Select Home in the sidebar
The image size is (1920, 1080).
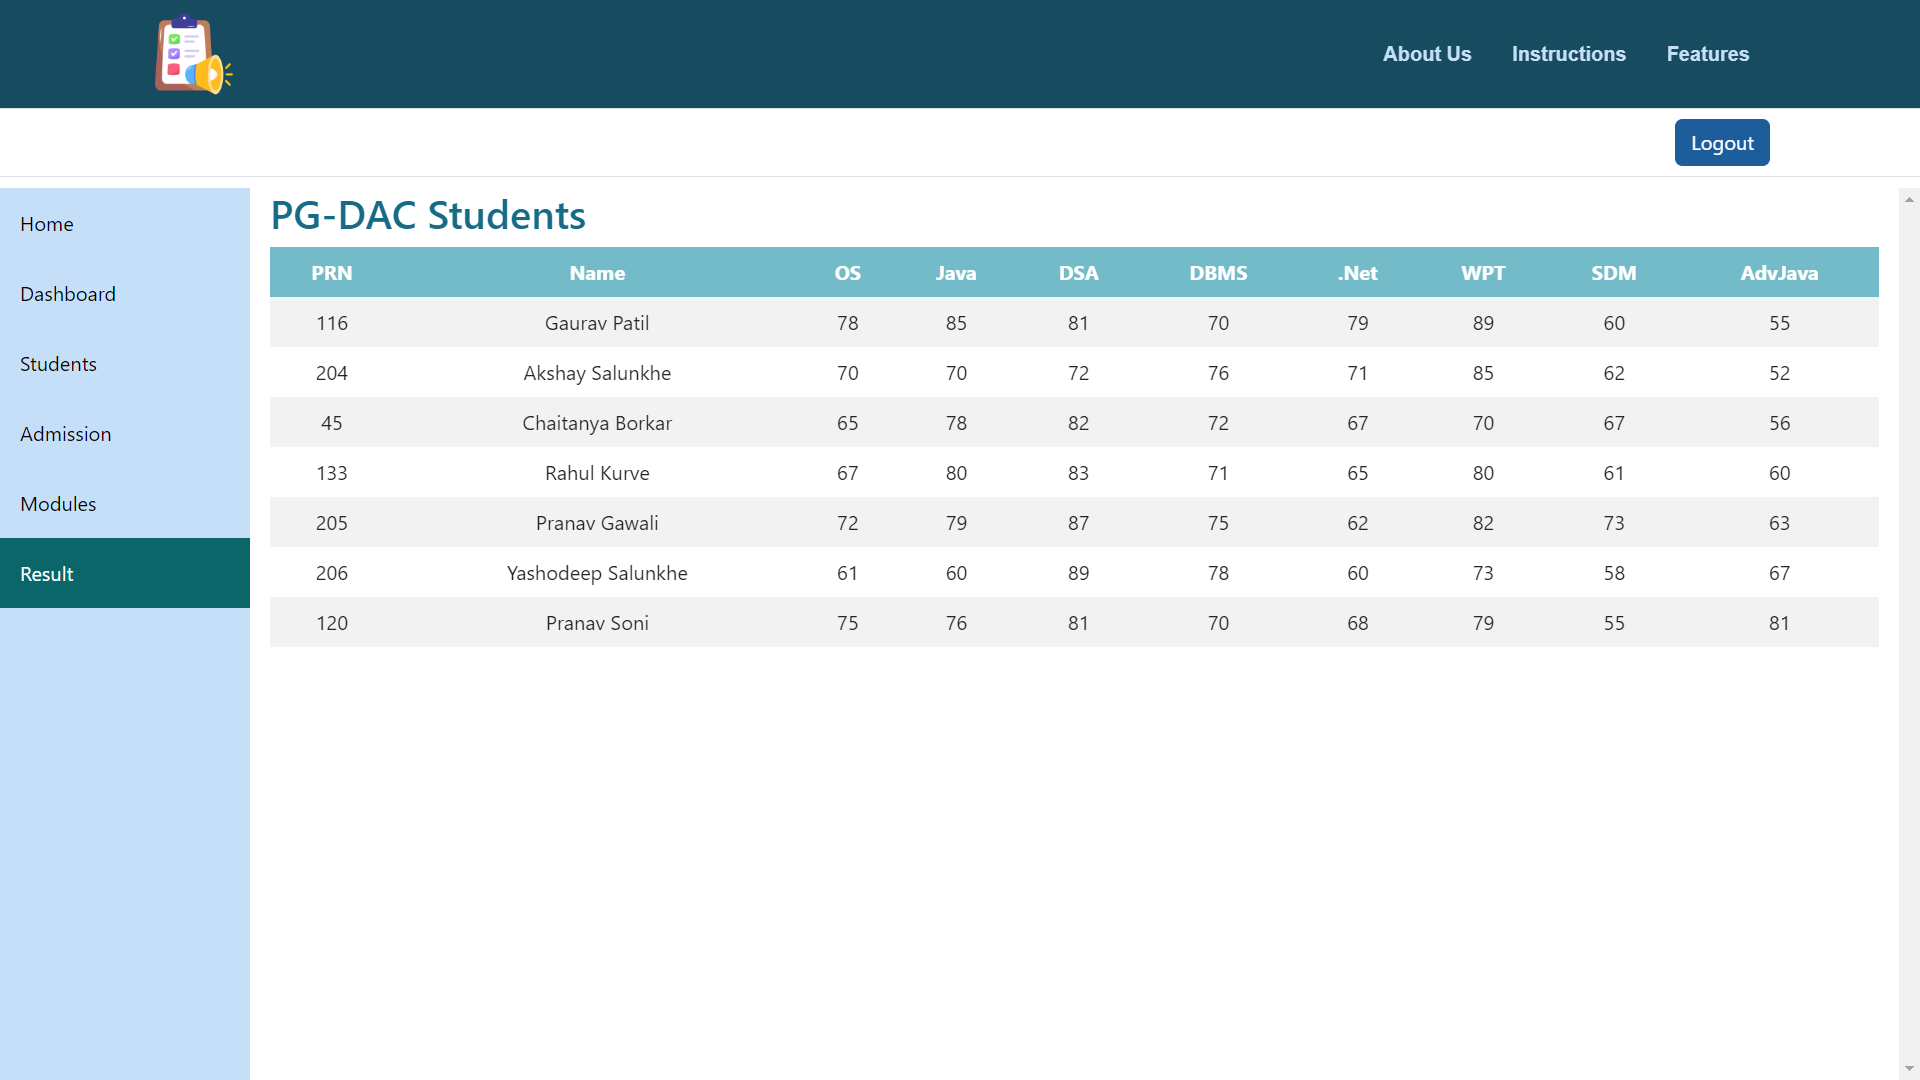pyautogui.click(x=47, y=224)
